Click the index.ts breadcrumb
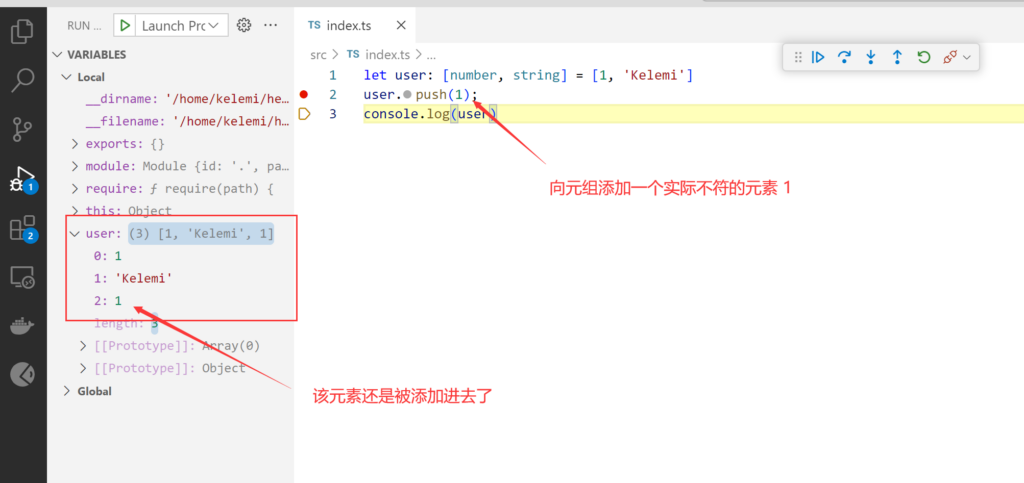1024x483 pixels. point(387,55)
